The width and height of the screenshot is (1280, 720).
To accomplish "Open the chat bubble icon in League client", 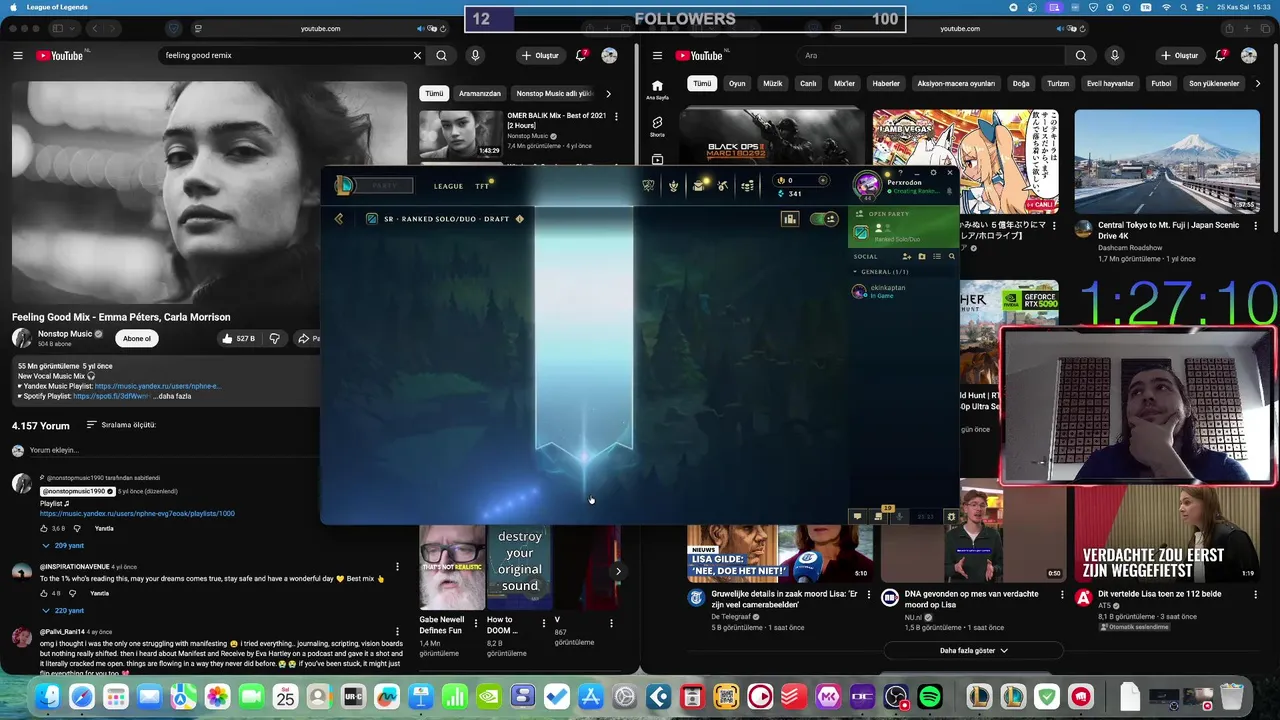I will (857, 516).
